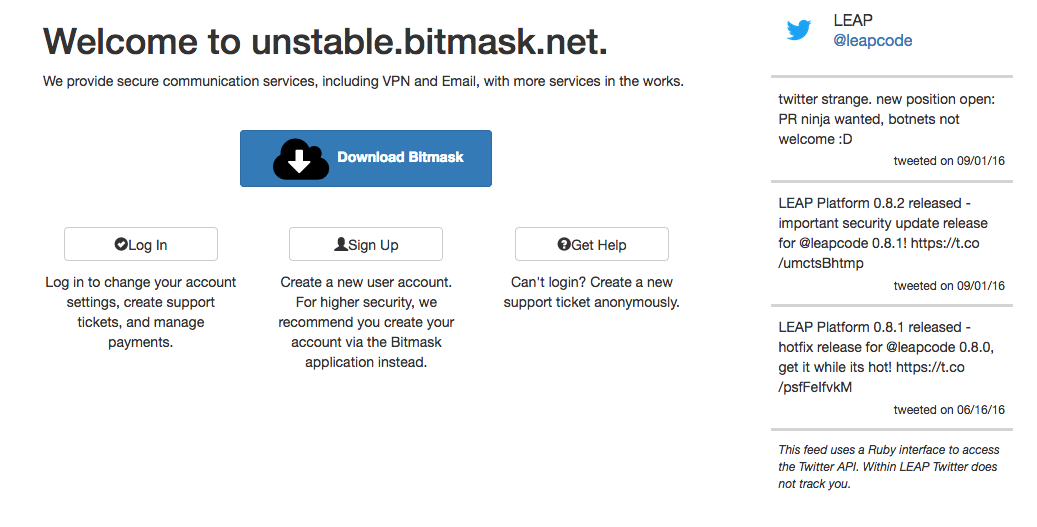1037x527 pixels.
Task: Click the LEAP account name
Action: click(853, 20)
